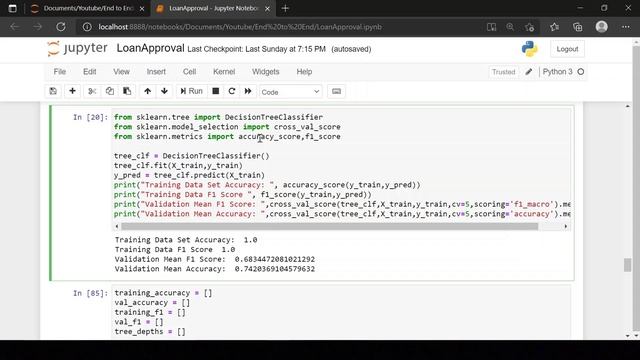Open the tab actions menu icon
This screenshot has width=640, height=360.
(12, 9)
